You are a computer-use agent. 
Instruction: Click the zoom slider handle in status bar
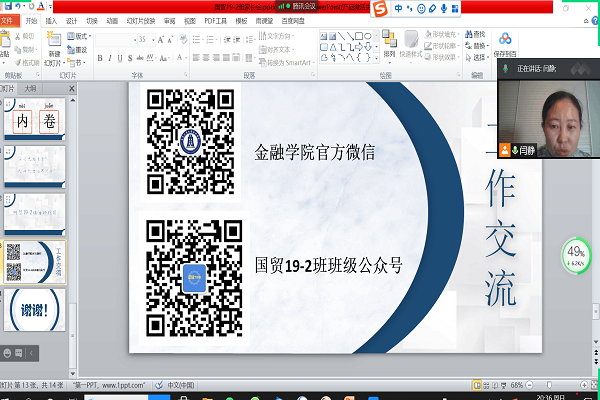[x=549, y=385]
